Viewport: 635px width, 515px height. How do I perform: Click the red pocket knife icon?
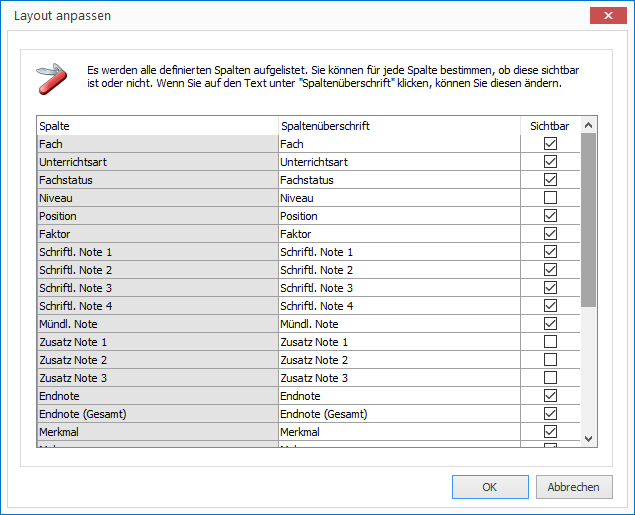click(52, 79)
